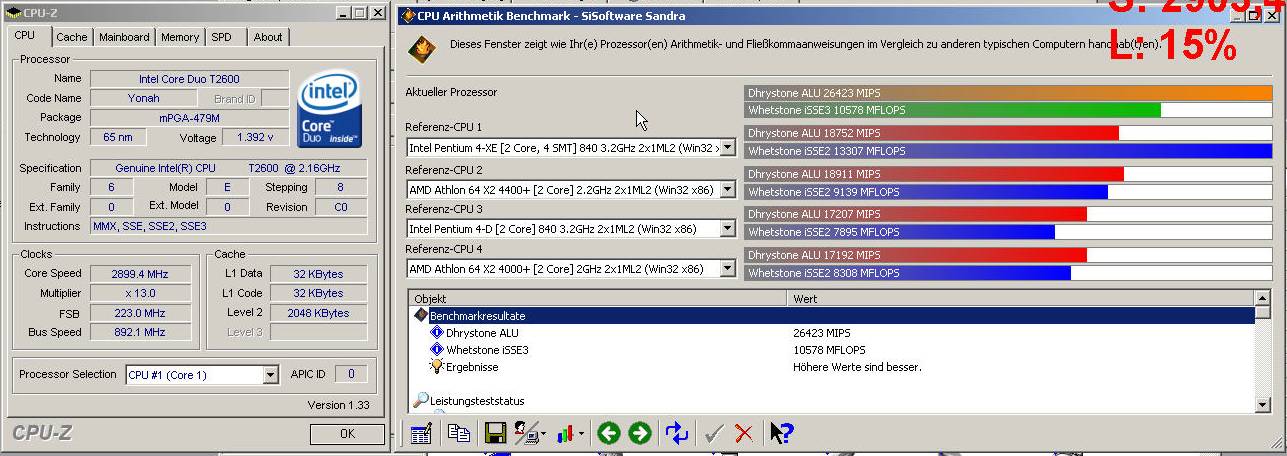Image resolution: width=1287 pixels, height=456 pixels.
Task: Click the green forward arrow icon
Action: [x=640, y=433]
